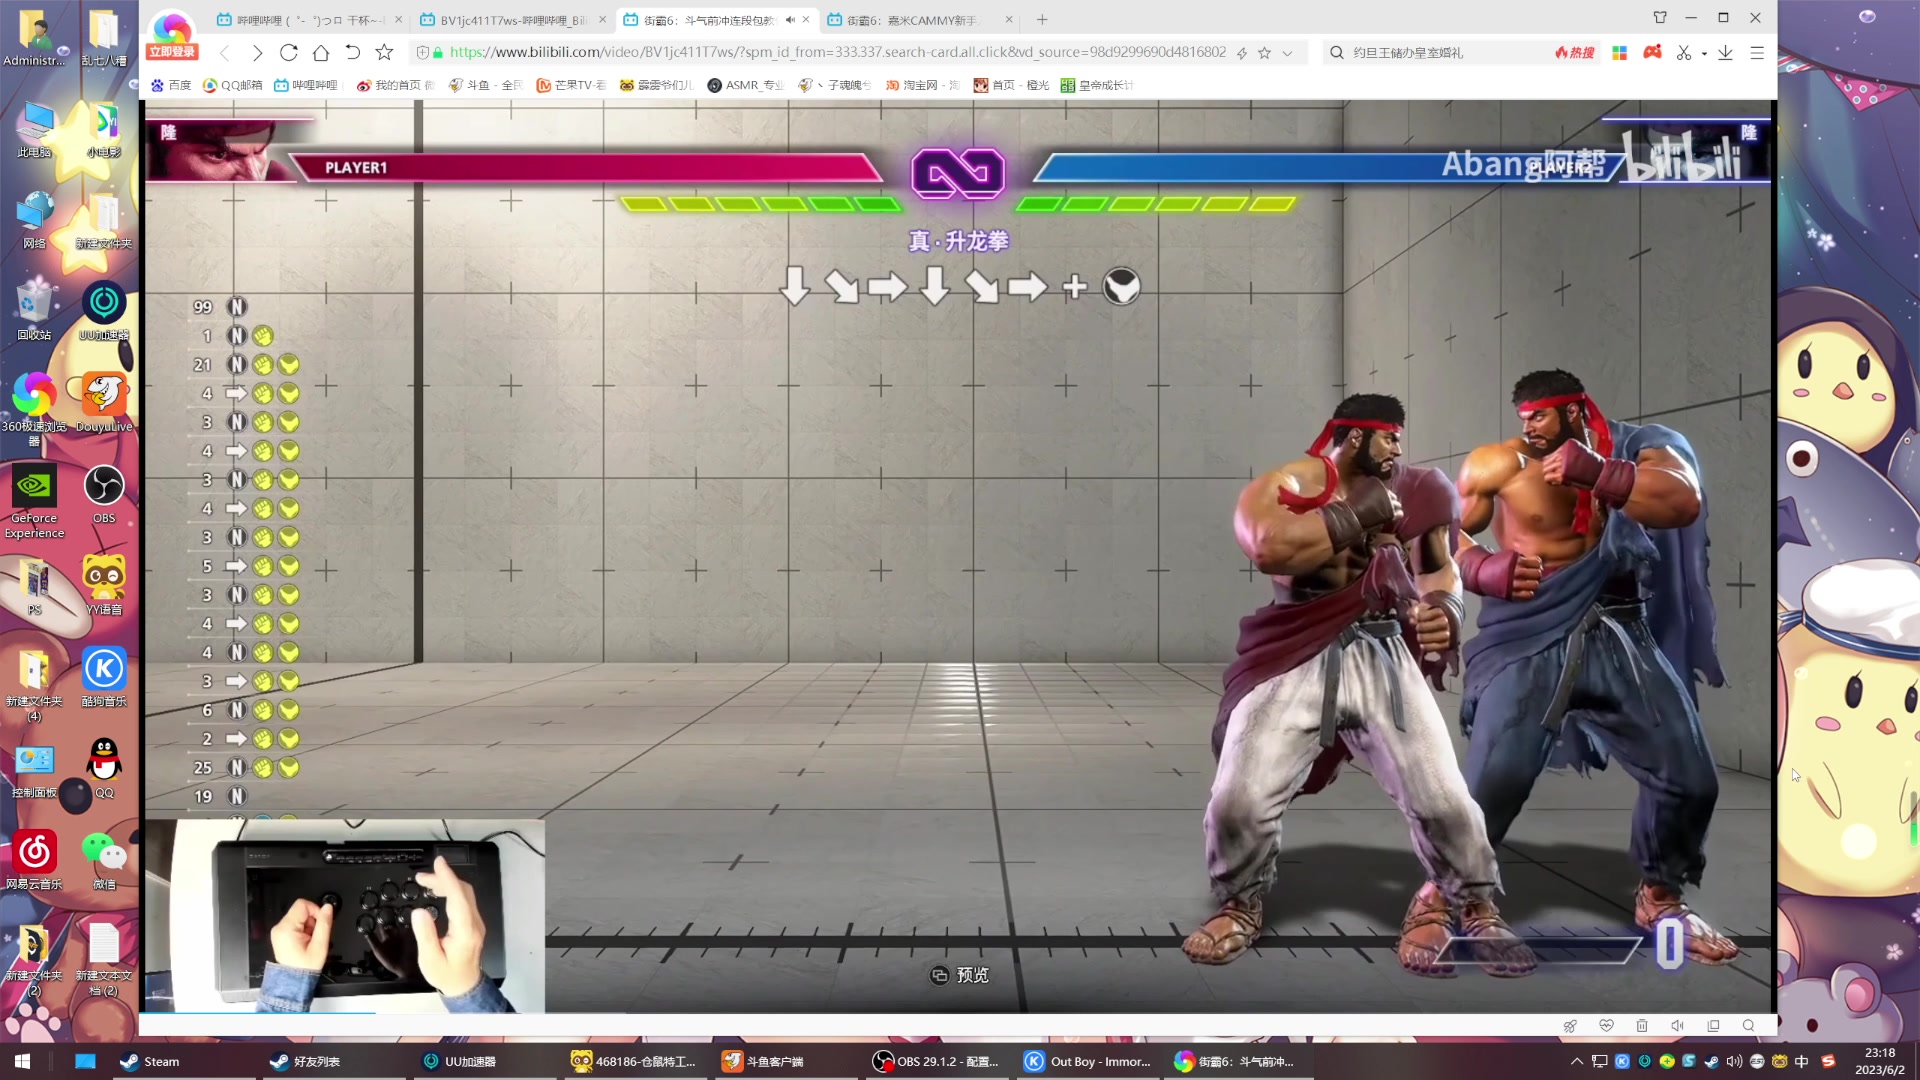Open the OBS 29.1.2 taskbar item

coord(936,1061)
